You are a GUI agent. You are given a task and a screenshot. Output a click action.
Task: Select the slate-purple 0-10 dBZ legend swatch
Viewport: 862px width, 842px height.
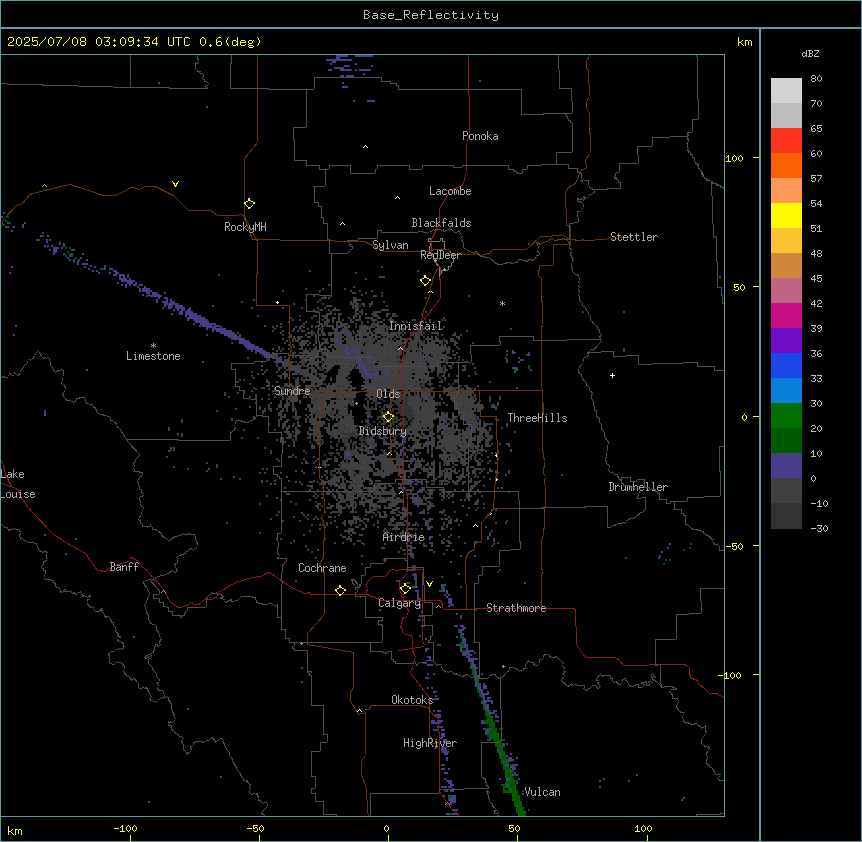point(786,466)
